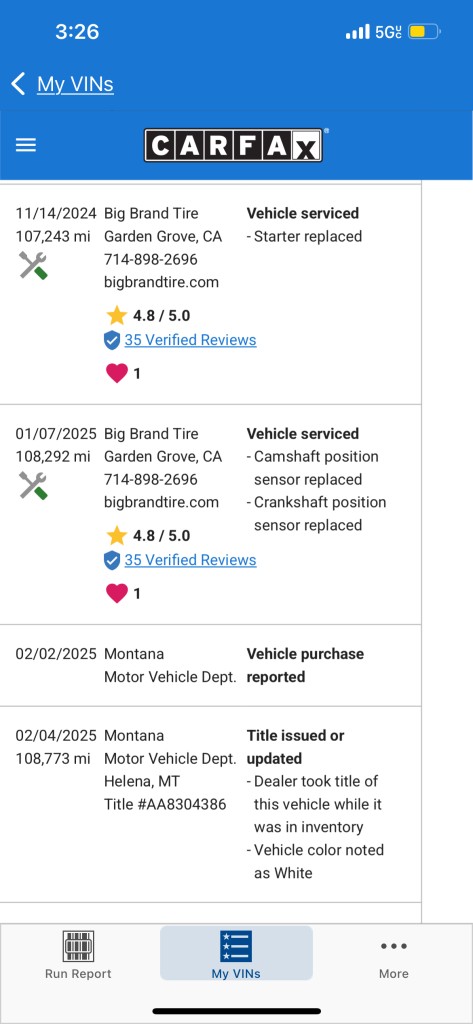Tap verified shield icon in 01/07/2025 entry
Image resolution: width=473 pixels, height=1024 pixels.
click(112, 560)
